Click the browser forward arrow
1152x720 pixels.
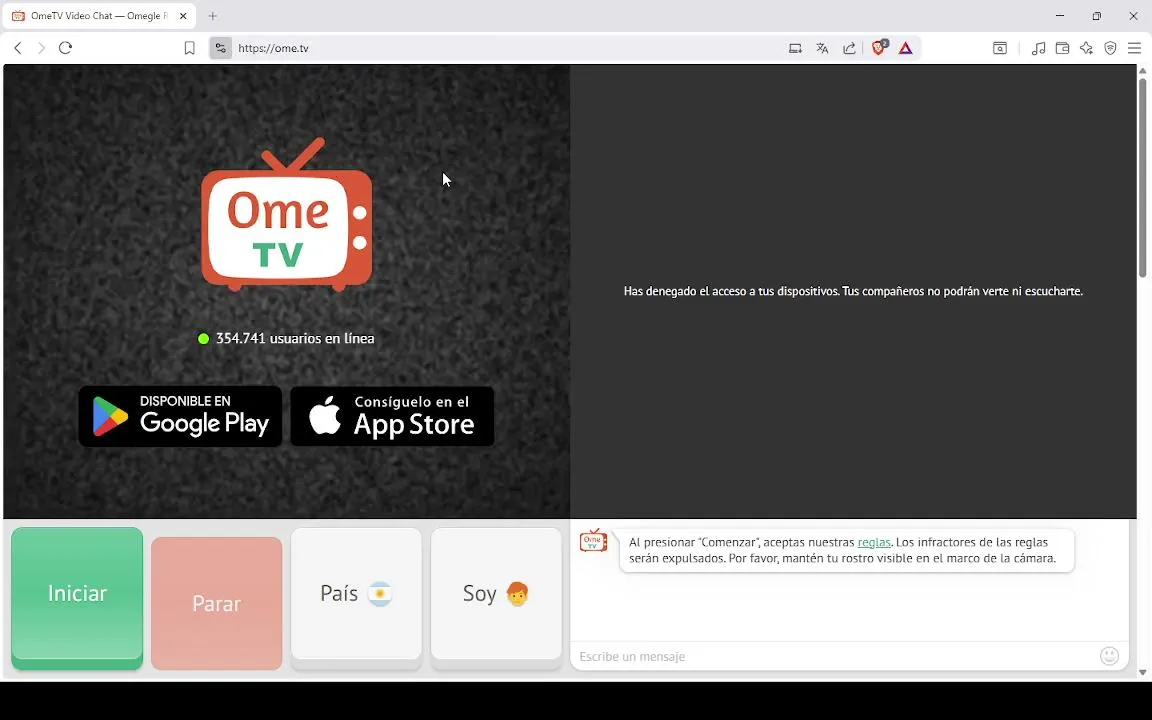pos(41,48)
